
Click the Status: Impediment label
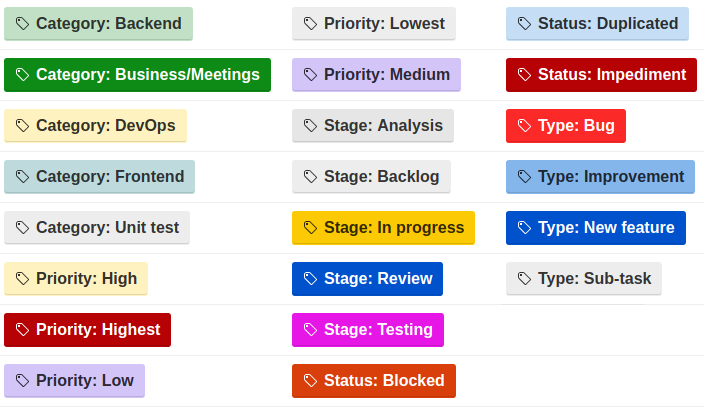coord(601,75)
